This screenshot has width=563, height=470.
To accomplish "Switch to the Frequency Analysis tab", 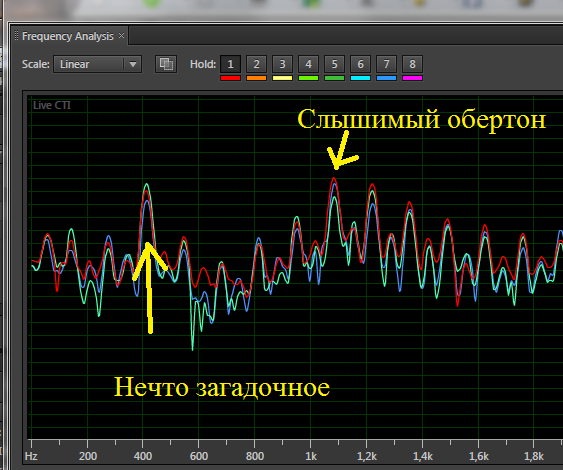I will [x=68, y=36].
